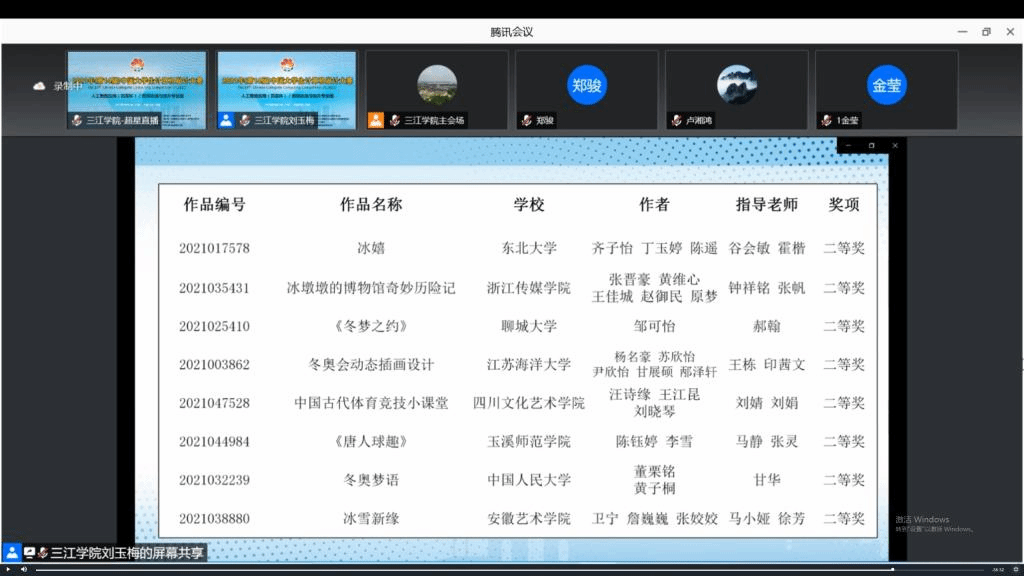The image size is (1024, 576).
Task: Click microphone icon beside 卢湘鸿 name label
Action: tap(676, 120)
